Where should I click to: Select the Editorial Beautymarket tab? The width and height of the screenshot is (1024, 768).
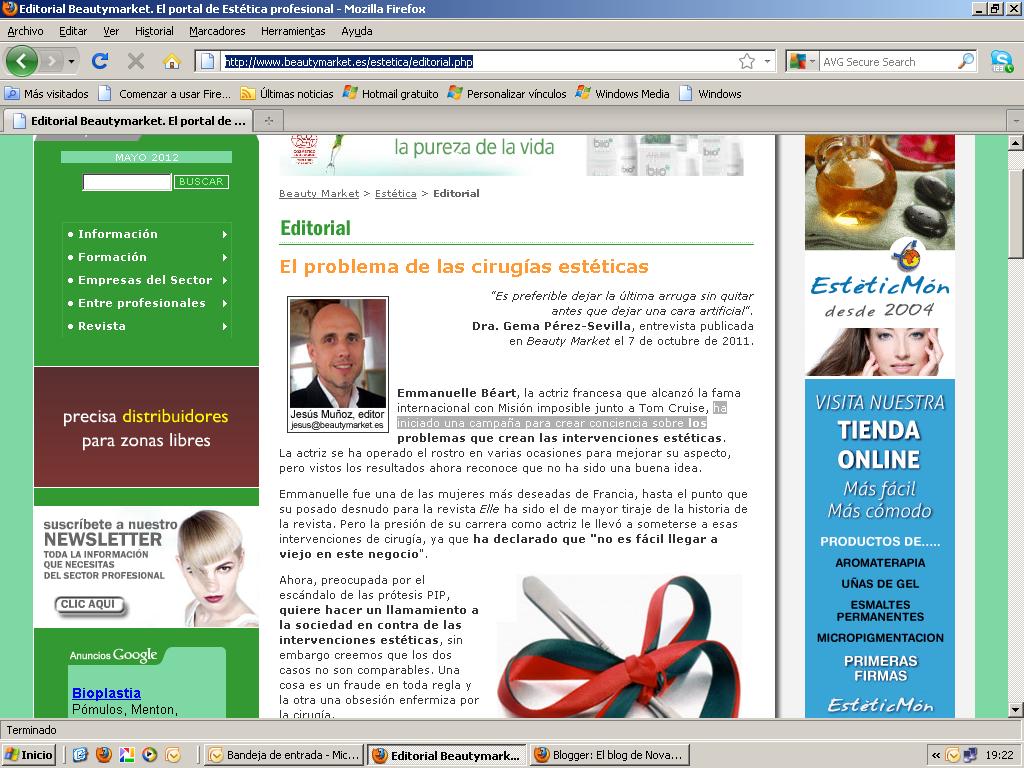129,121
